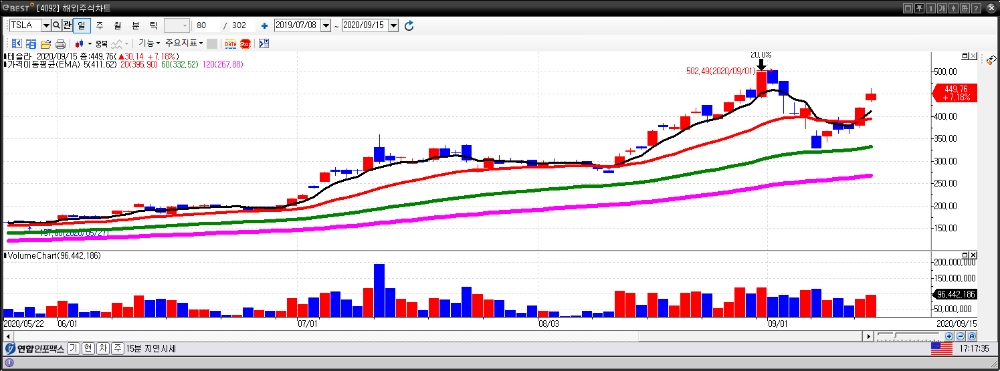
Task: Select the 일 (daily) period toggle
Action: 82,25
